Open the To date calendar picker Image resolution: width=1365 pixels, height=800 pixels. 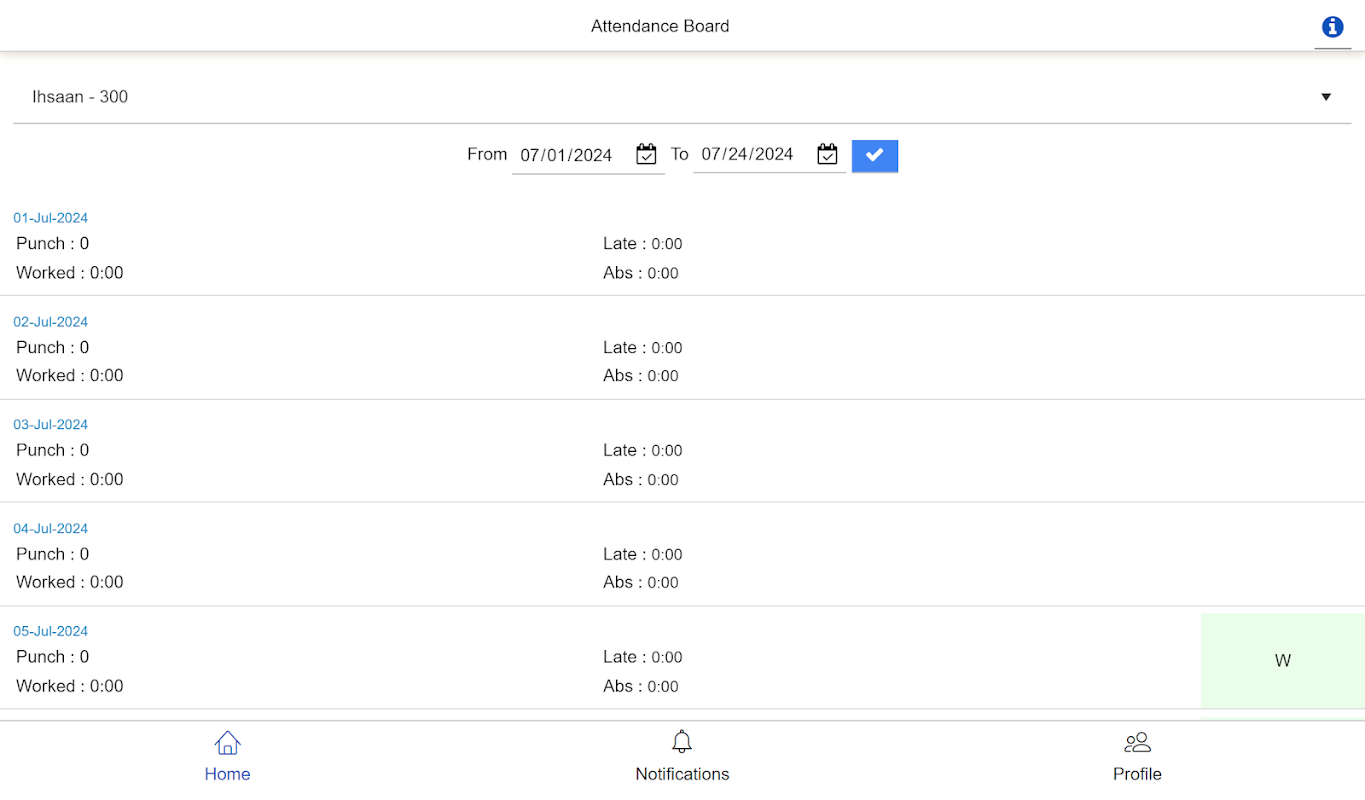click(827, 154)
